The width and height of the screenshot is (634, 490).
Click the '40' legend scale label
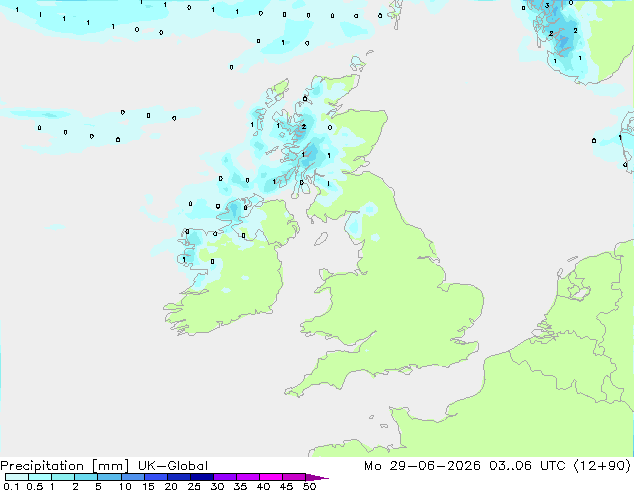[x=264, y=486]
